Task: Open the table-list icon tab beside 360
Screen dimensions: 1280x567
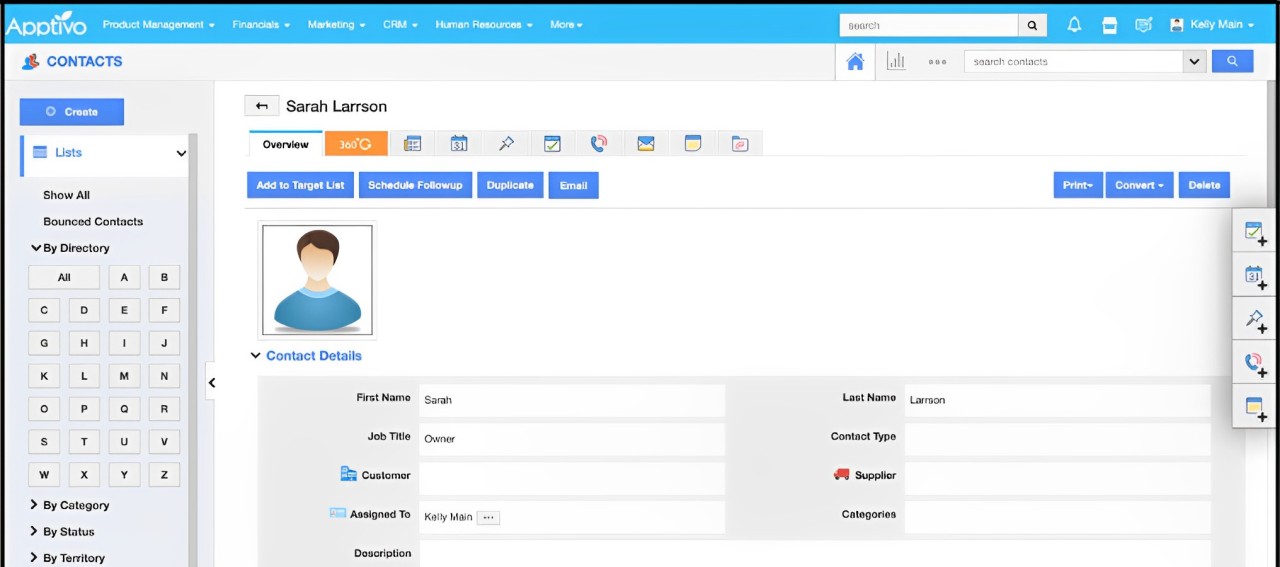Action: 412,144
